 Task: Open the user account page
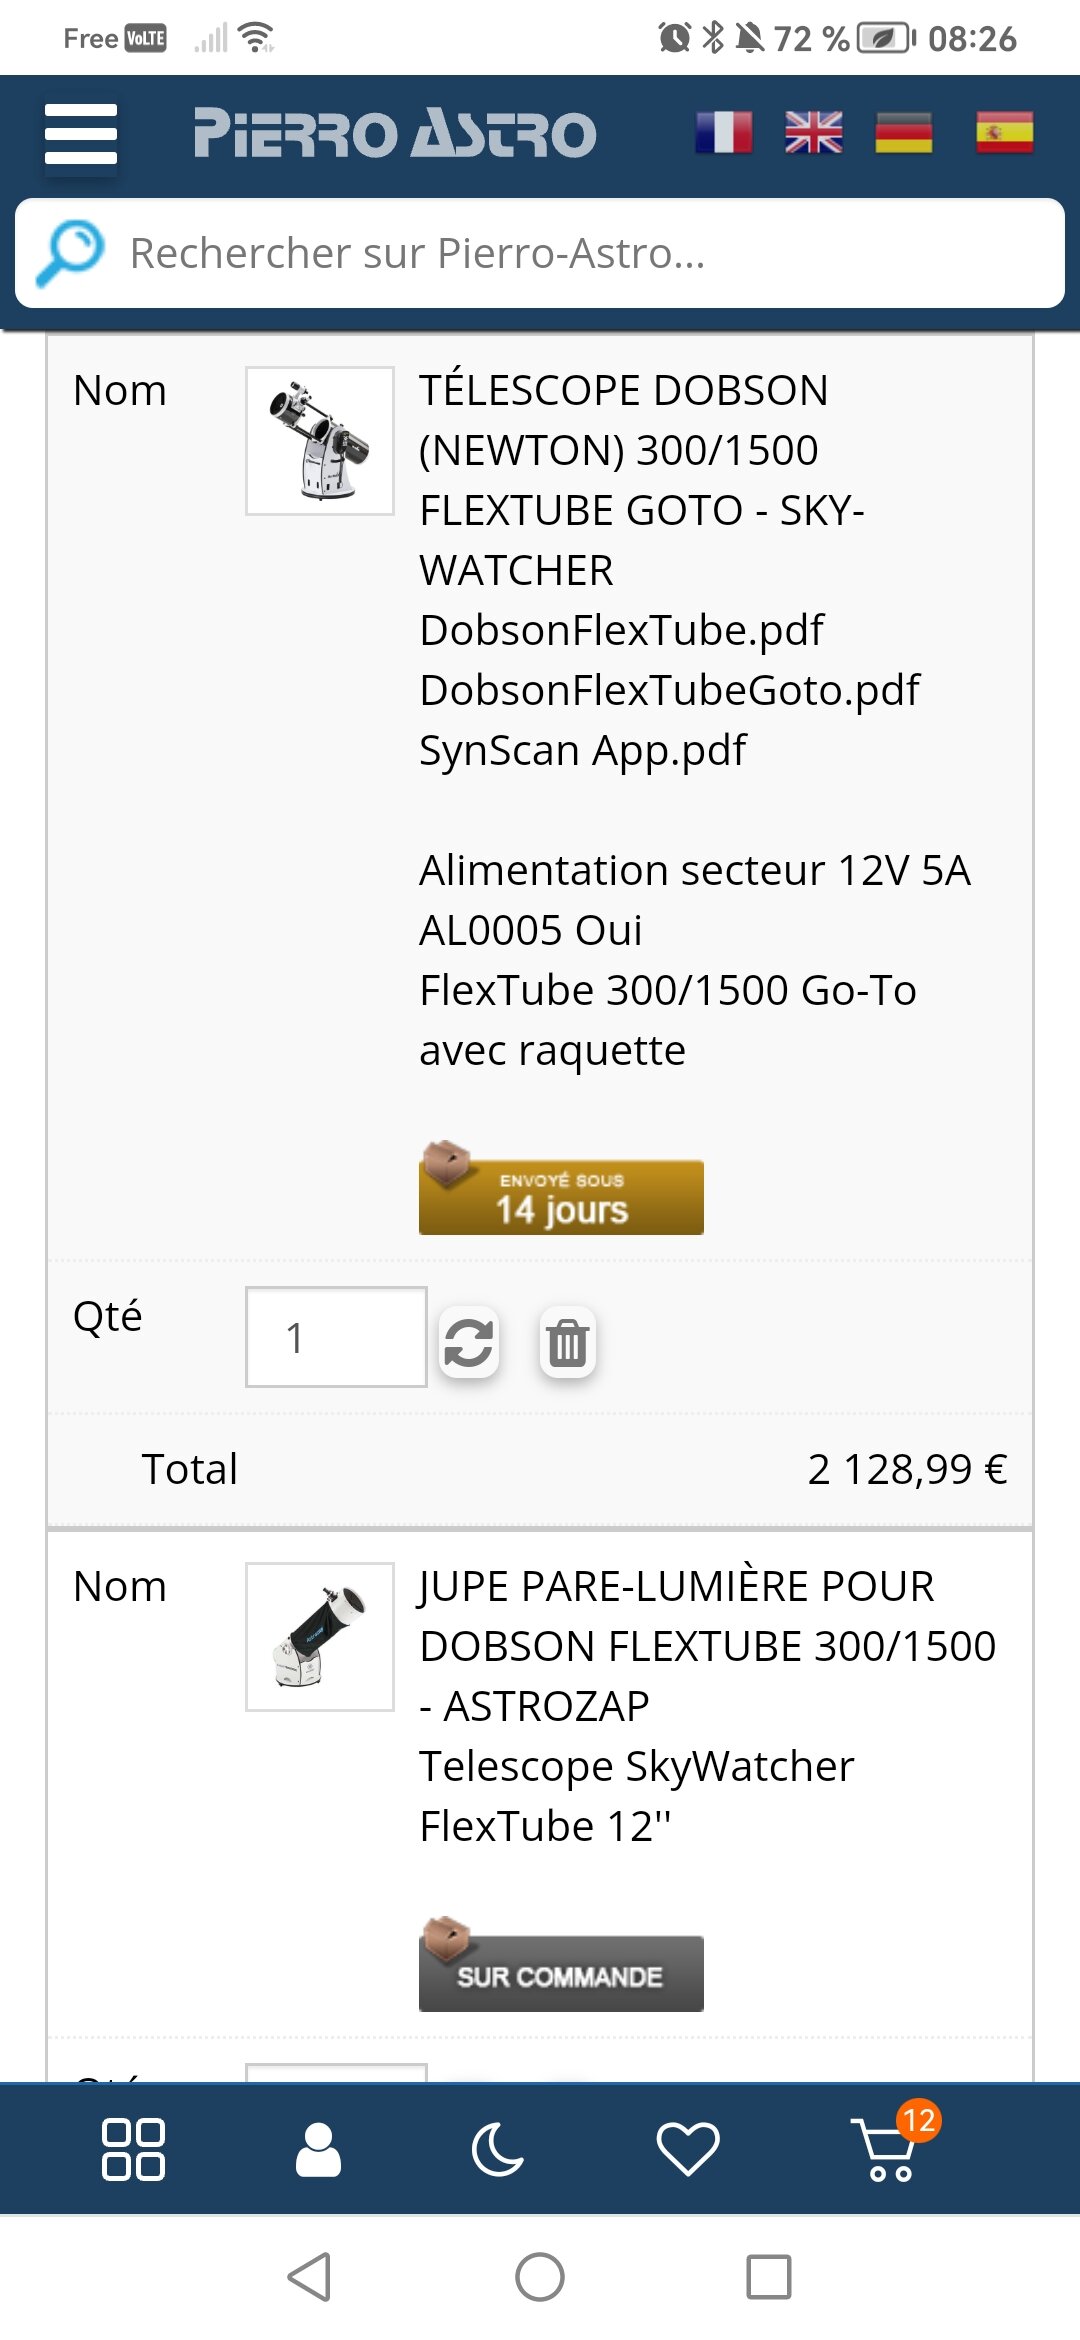(x=318, y=2149)
